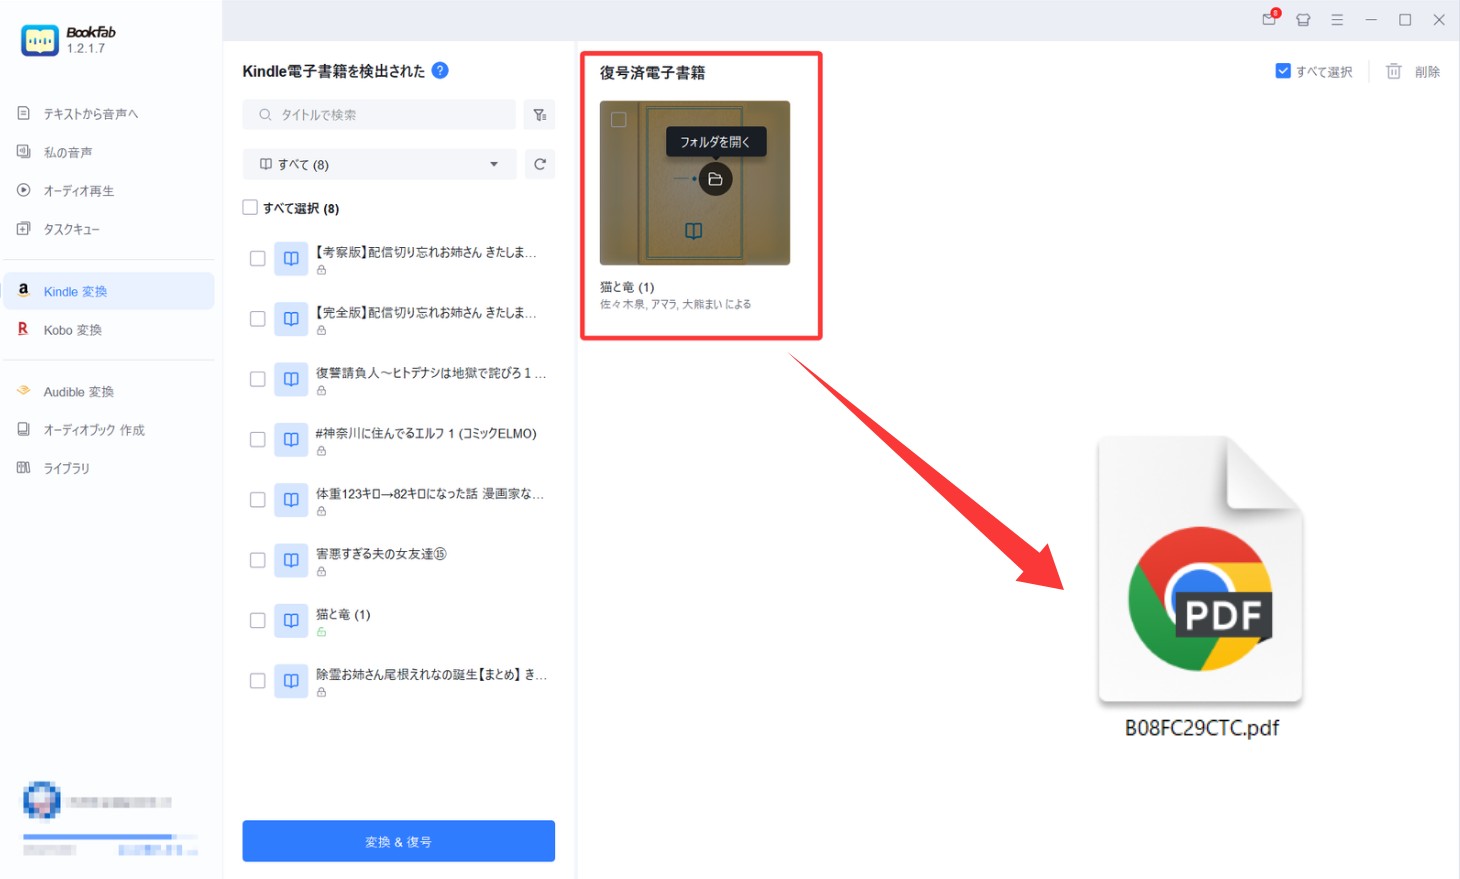
Task: Check the 猫と竜 (1) list checkbox
Action: click(257, 620)
